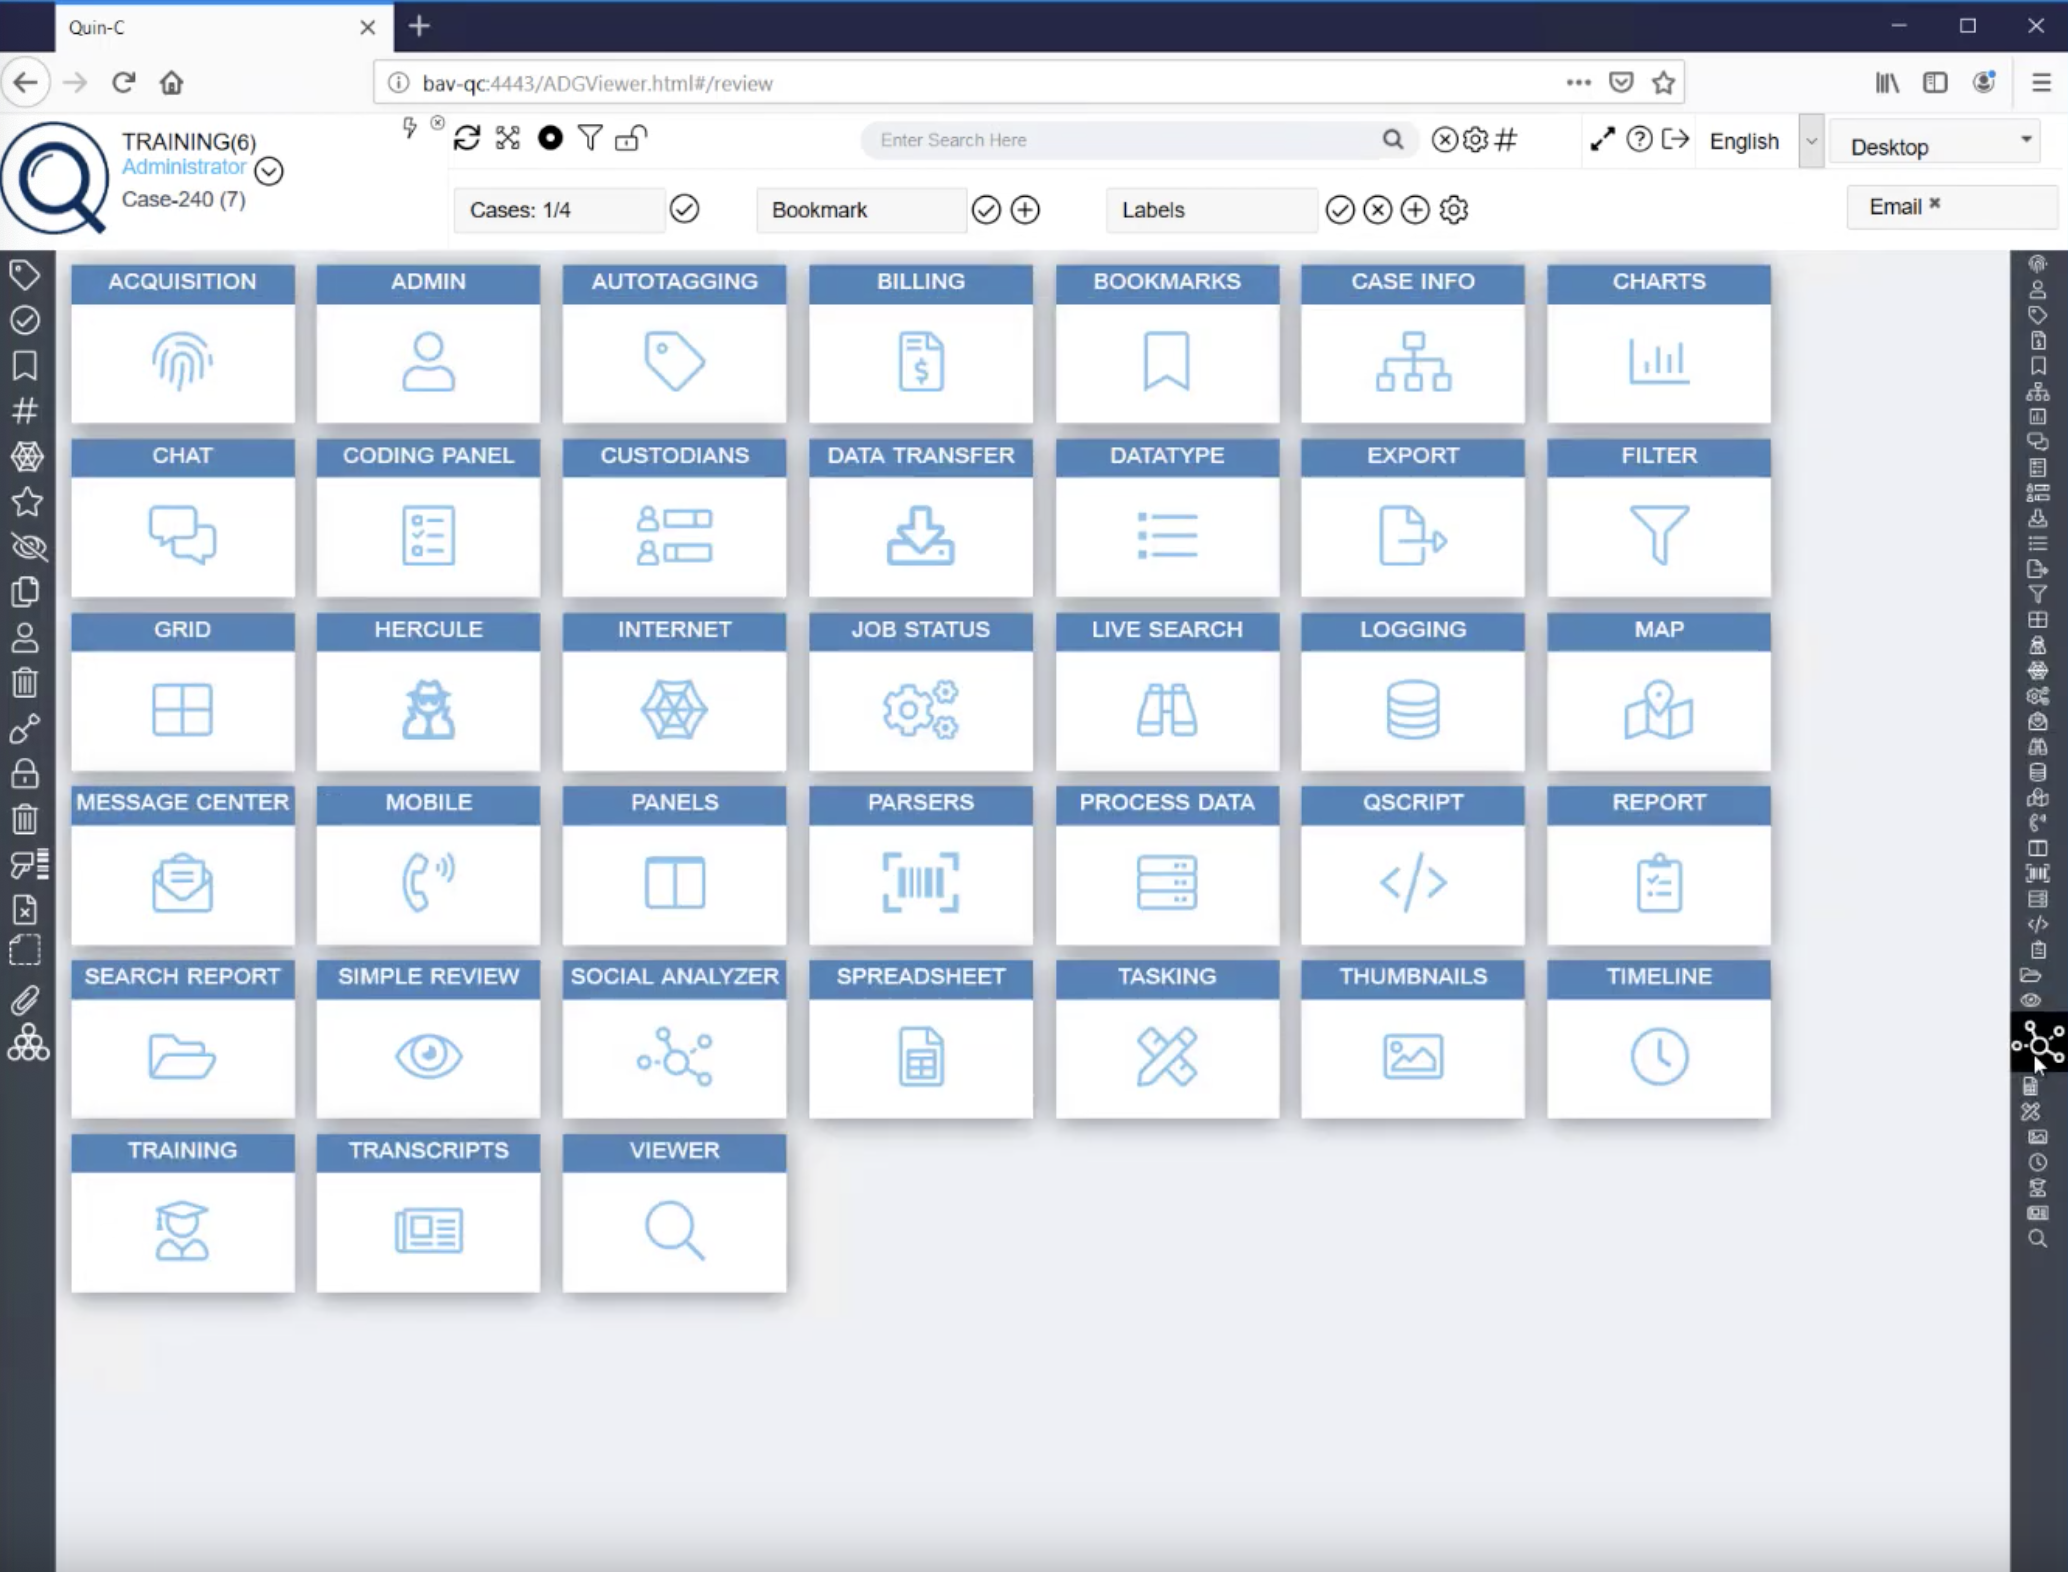Open the help question mark icon
Image resolution: width=2068 pixels, height=1572 pixels.
(x=1639, y=139)
